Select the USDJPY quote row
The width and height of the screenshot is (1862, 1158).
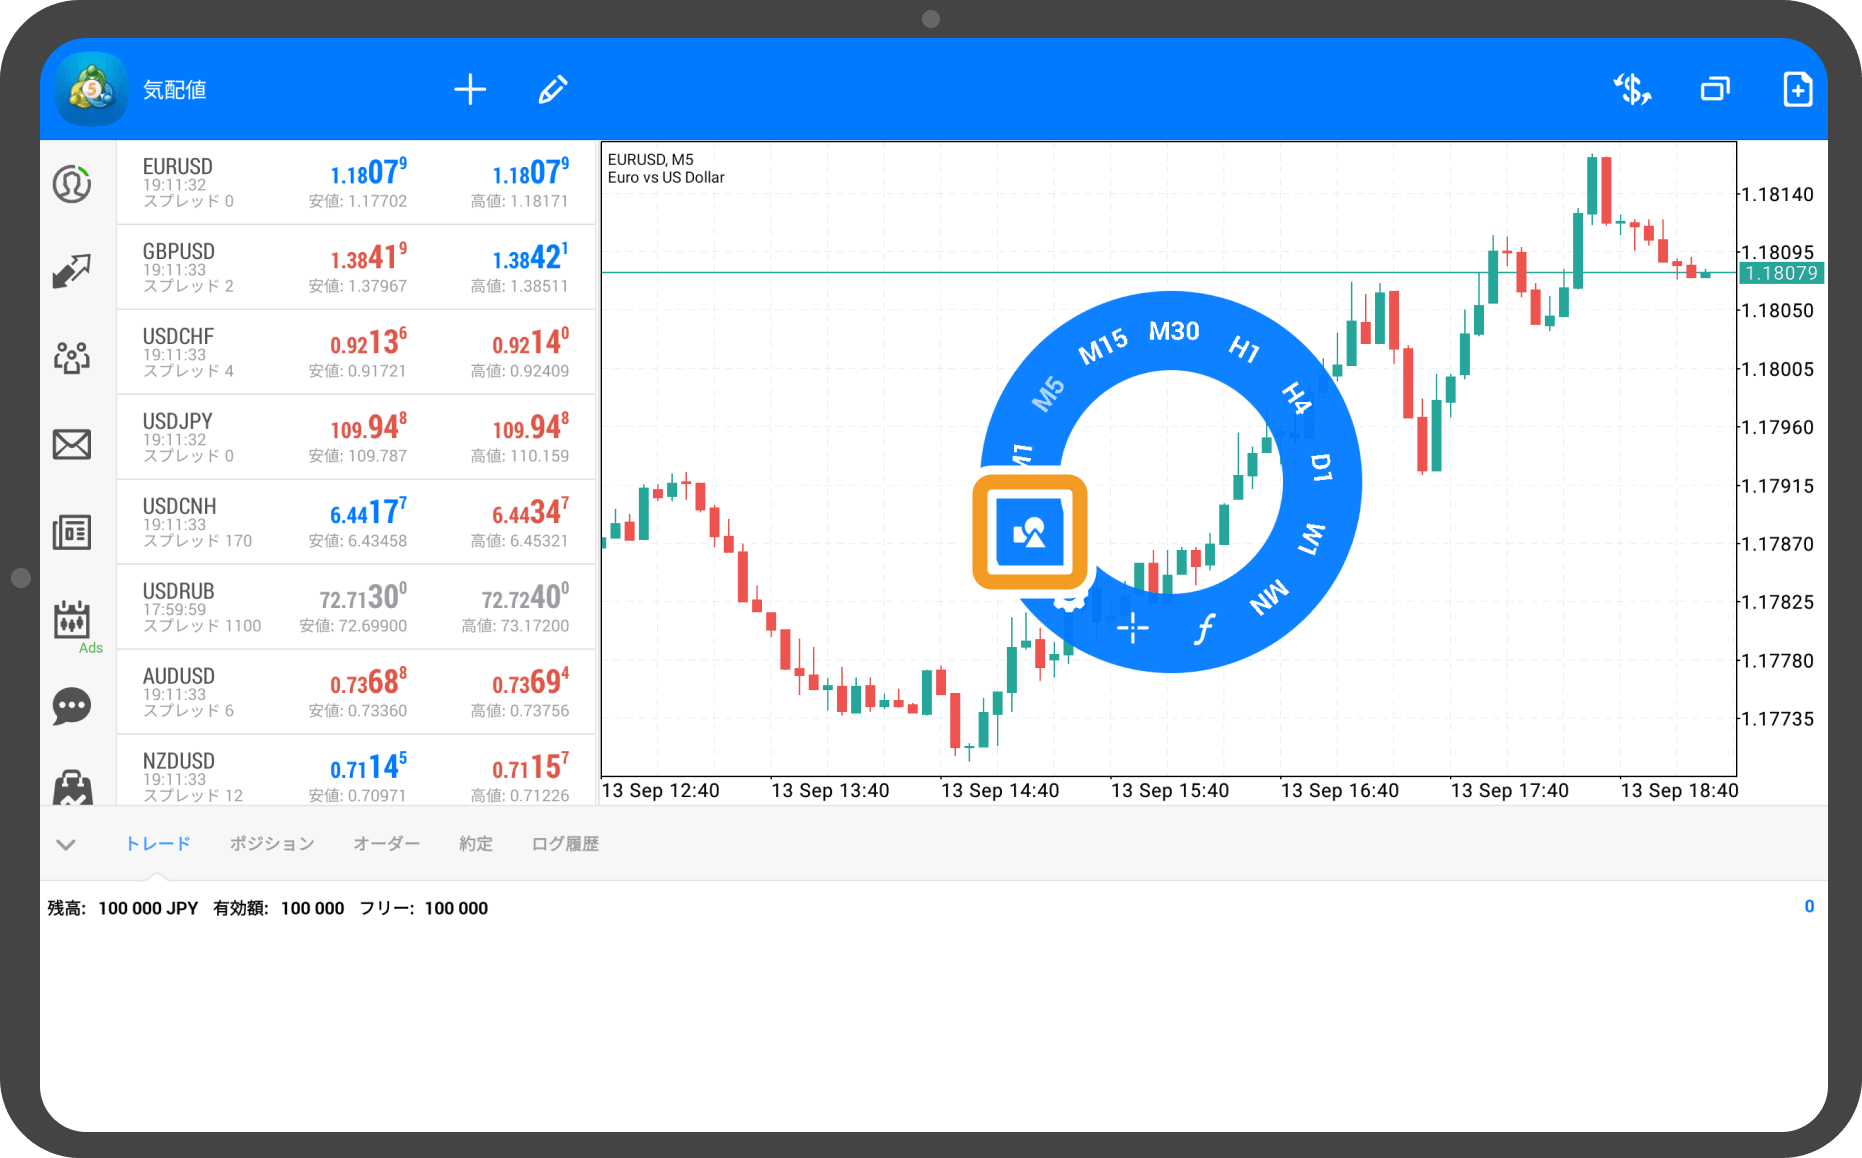(x=356, y=437)
